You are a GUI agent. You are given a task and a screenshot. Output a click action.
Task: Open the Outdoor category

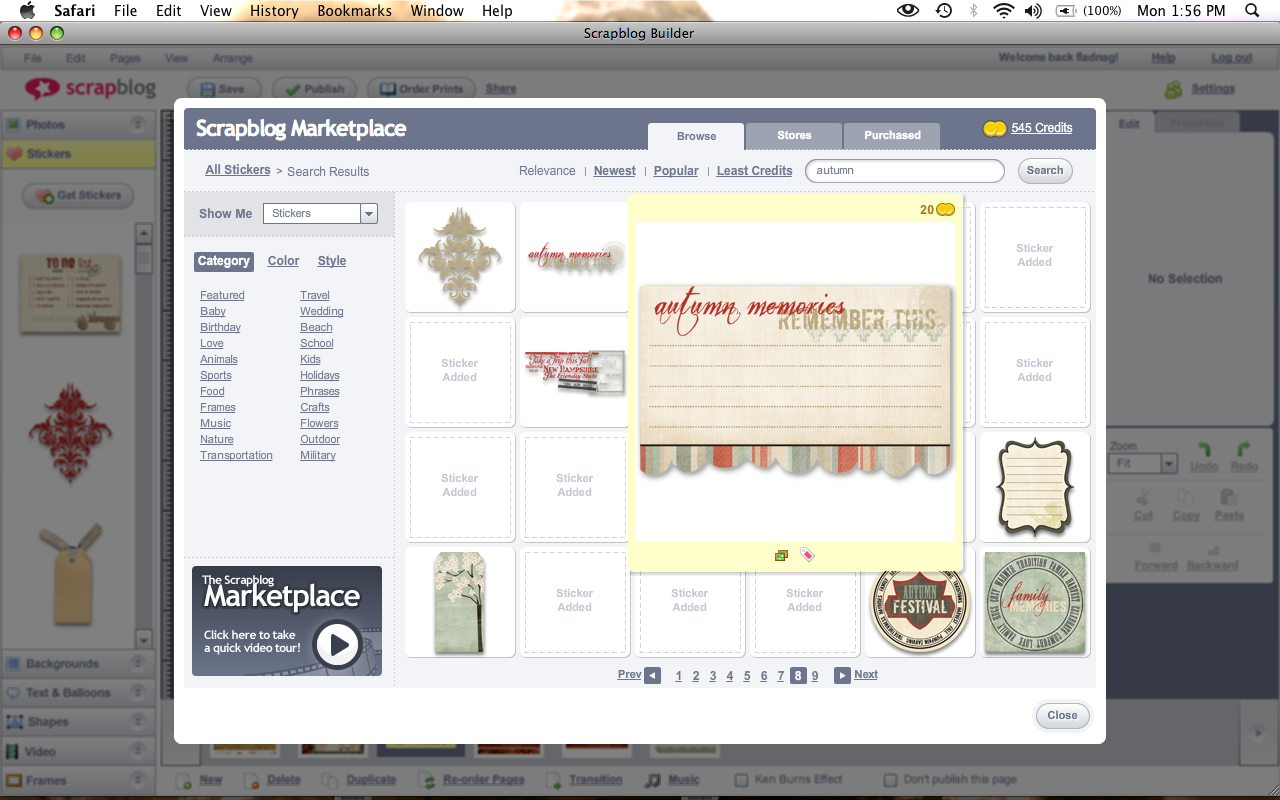320,439
